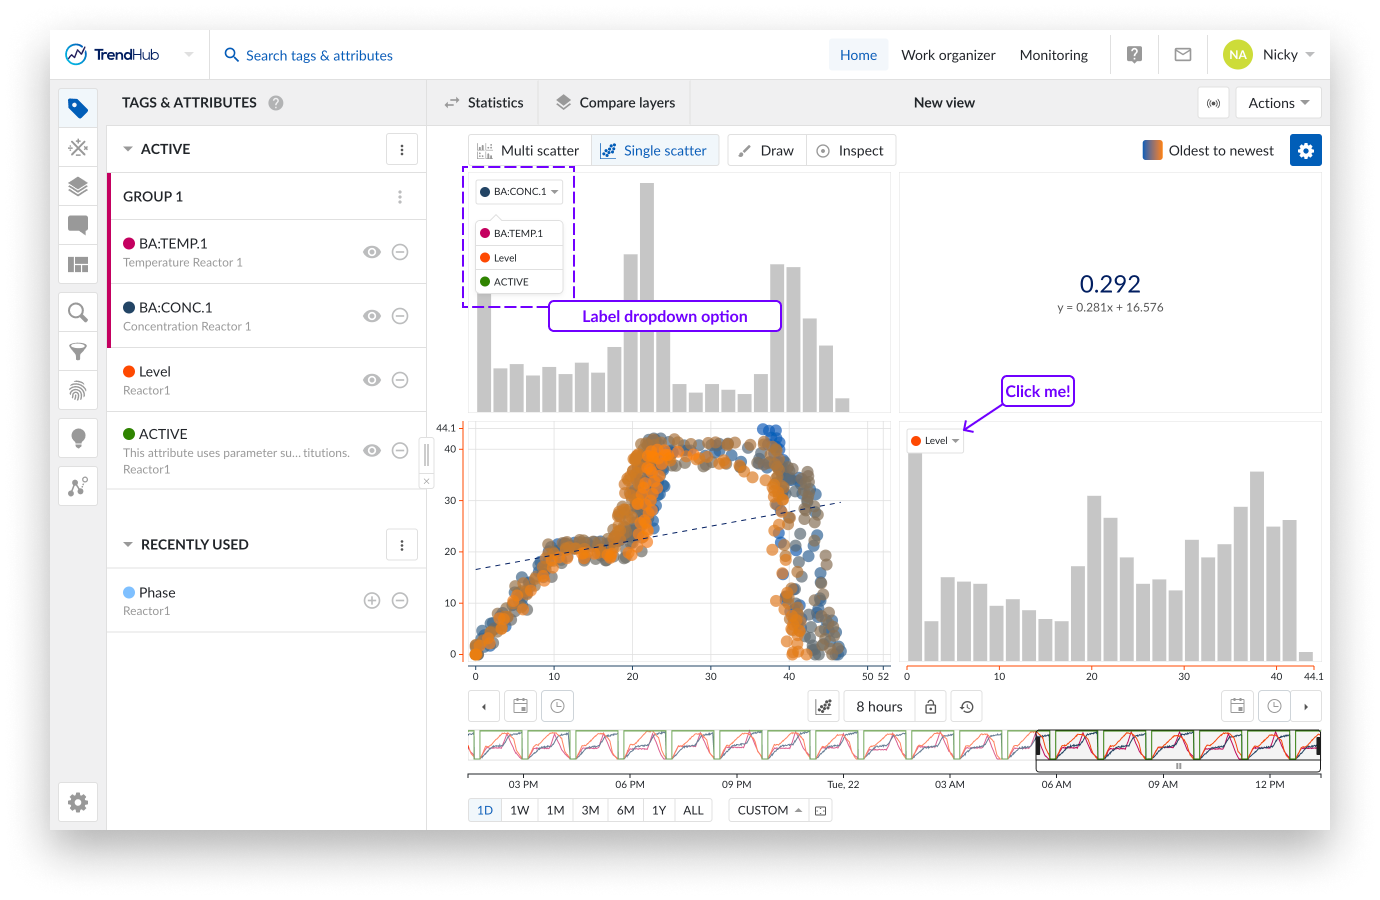
Task: Click the fingerprint icon in sidebar
Action: point(78,391)
